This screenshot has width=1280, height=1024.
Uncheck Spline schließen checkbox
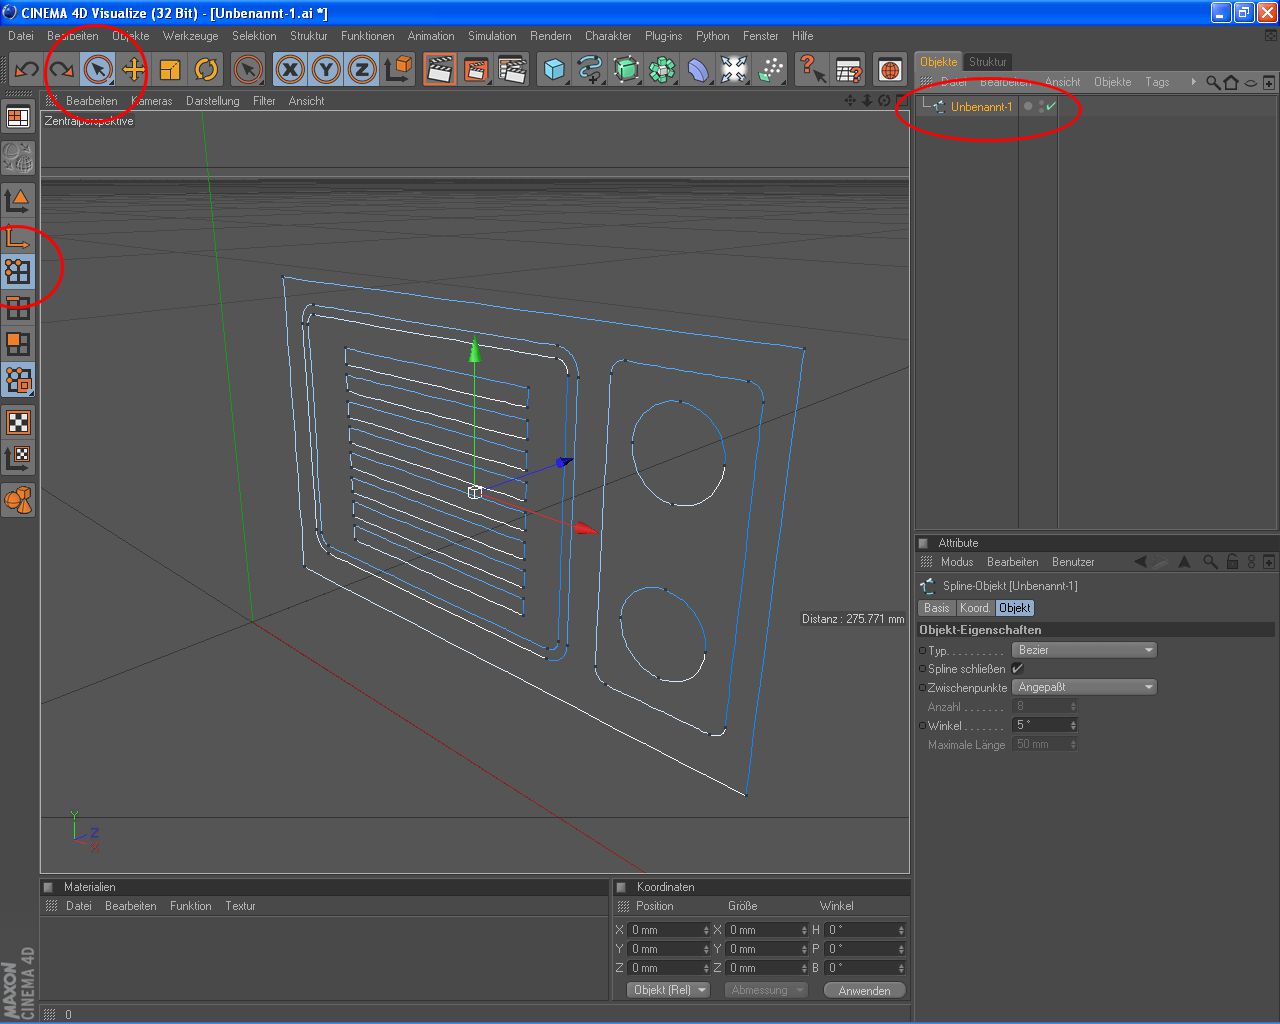pyautogui.click(x=1018, y=669)
